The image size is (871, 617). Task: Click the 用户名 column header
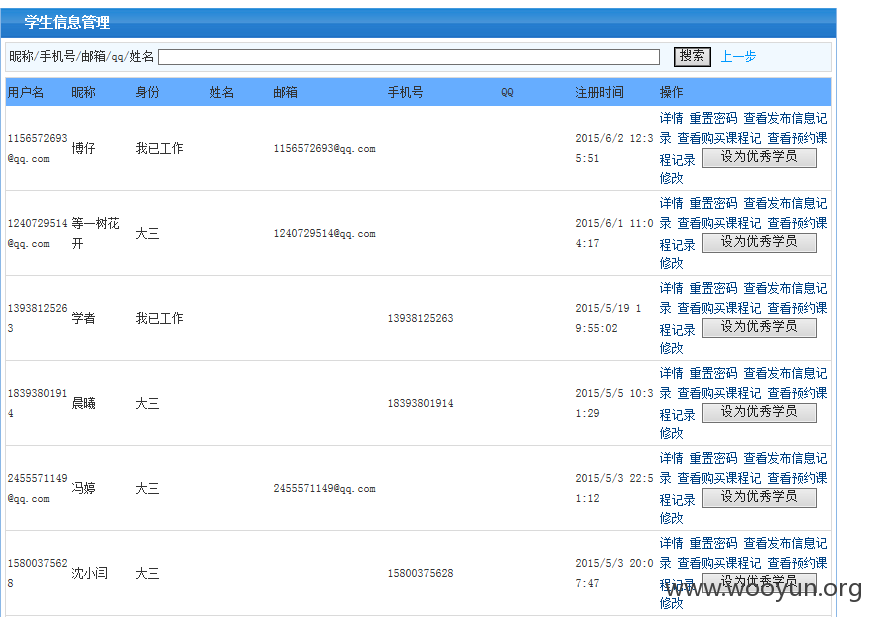(26, 92)
